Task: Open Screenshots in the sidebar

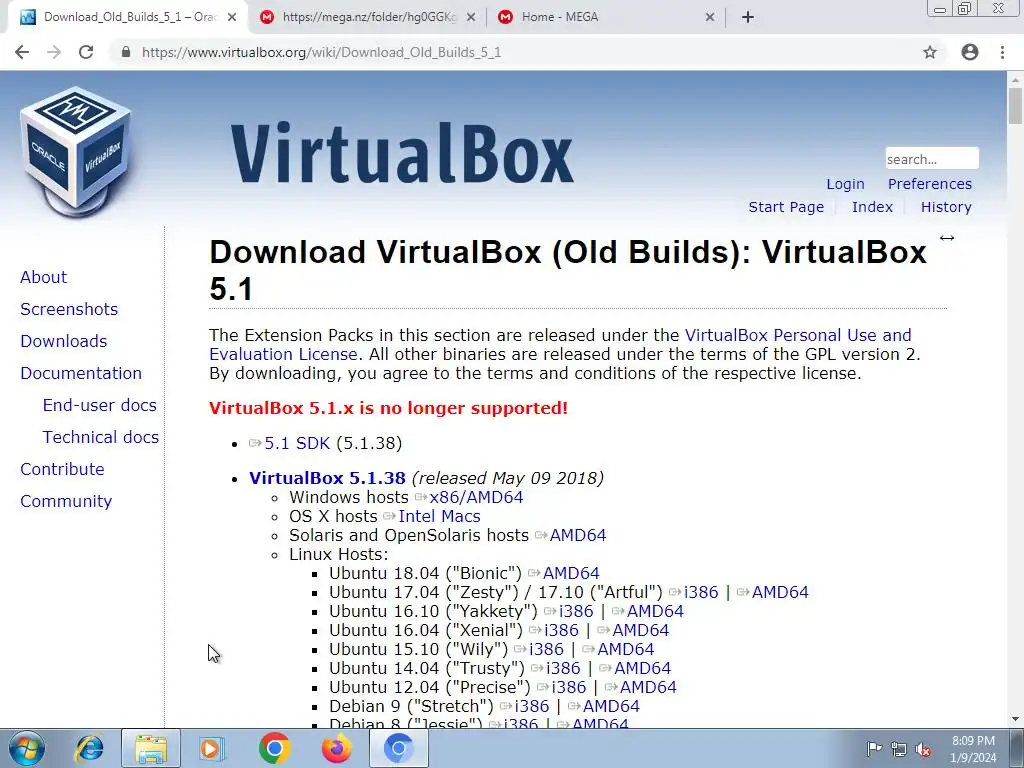Action: pyautogui.click(x=69, y=309)
